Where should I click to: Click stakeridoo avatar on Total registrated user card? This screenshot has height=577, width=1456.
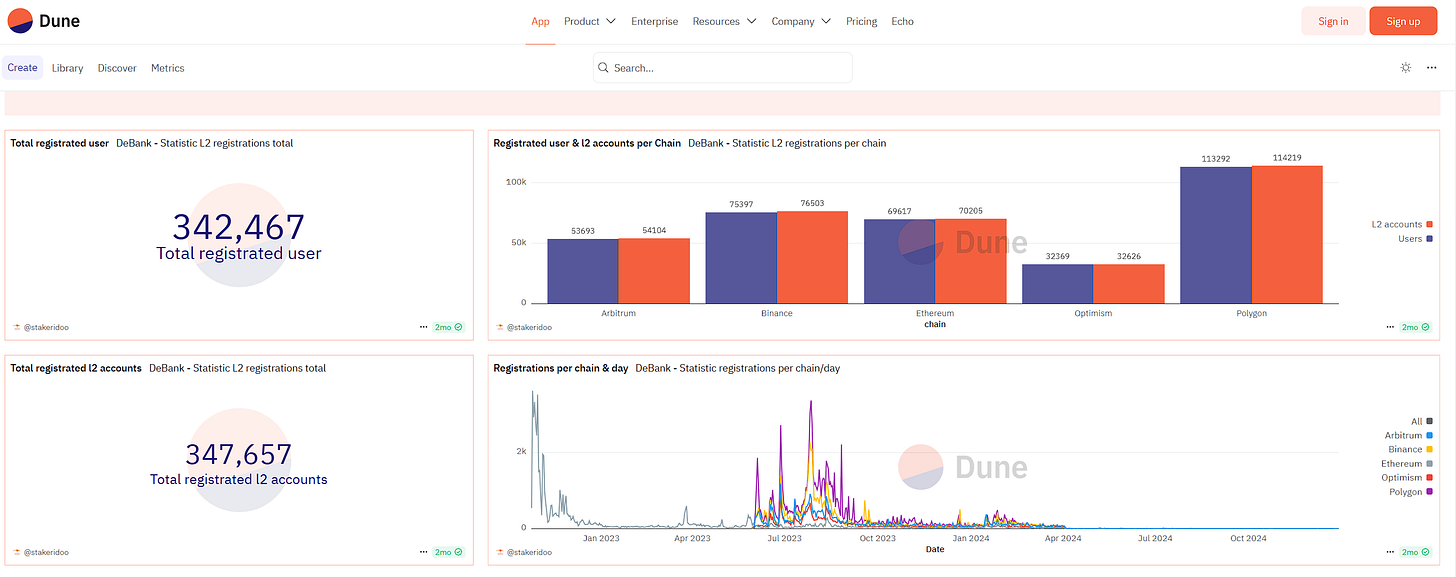(17, 327)
